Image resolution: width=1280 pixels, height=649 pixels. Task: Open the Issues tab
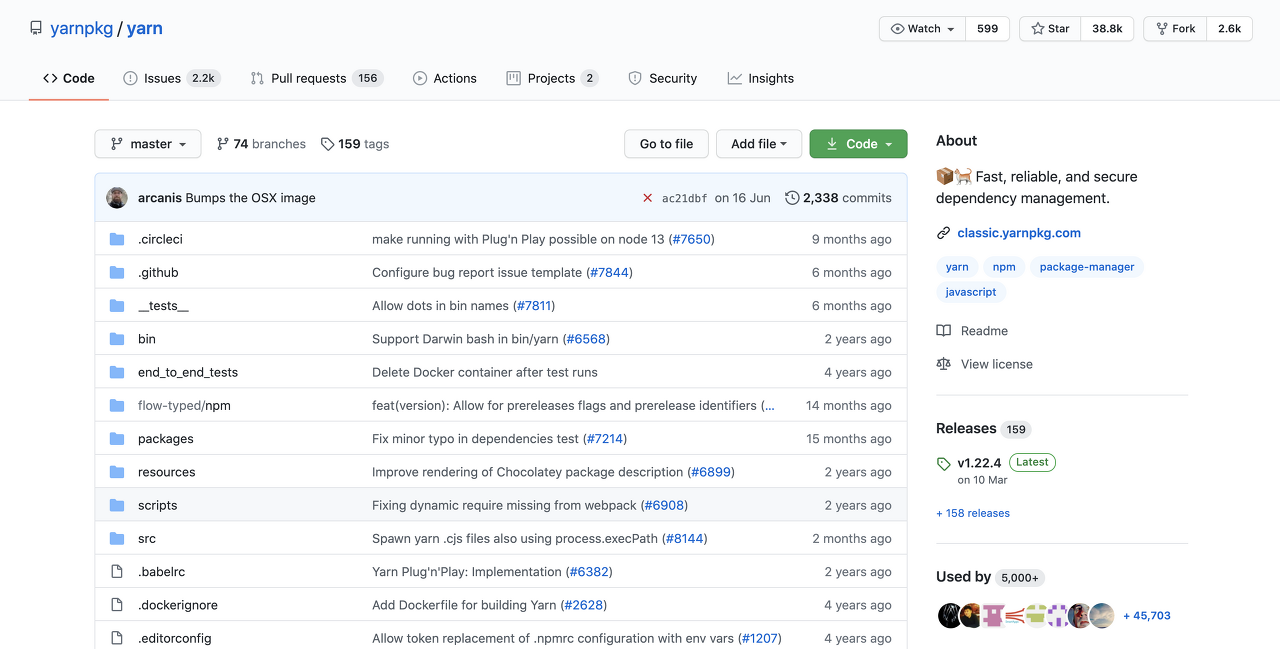[170, 78]
